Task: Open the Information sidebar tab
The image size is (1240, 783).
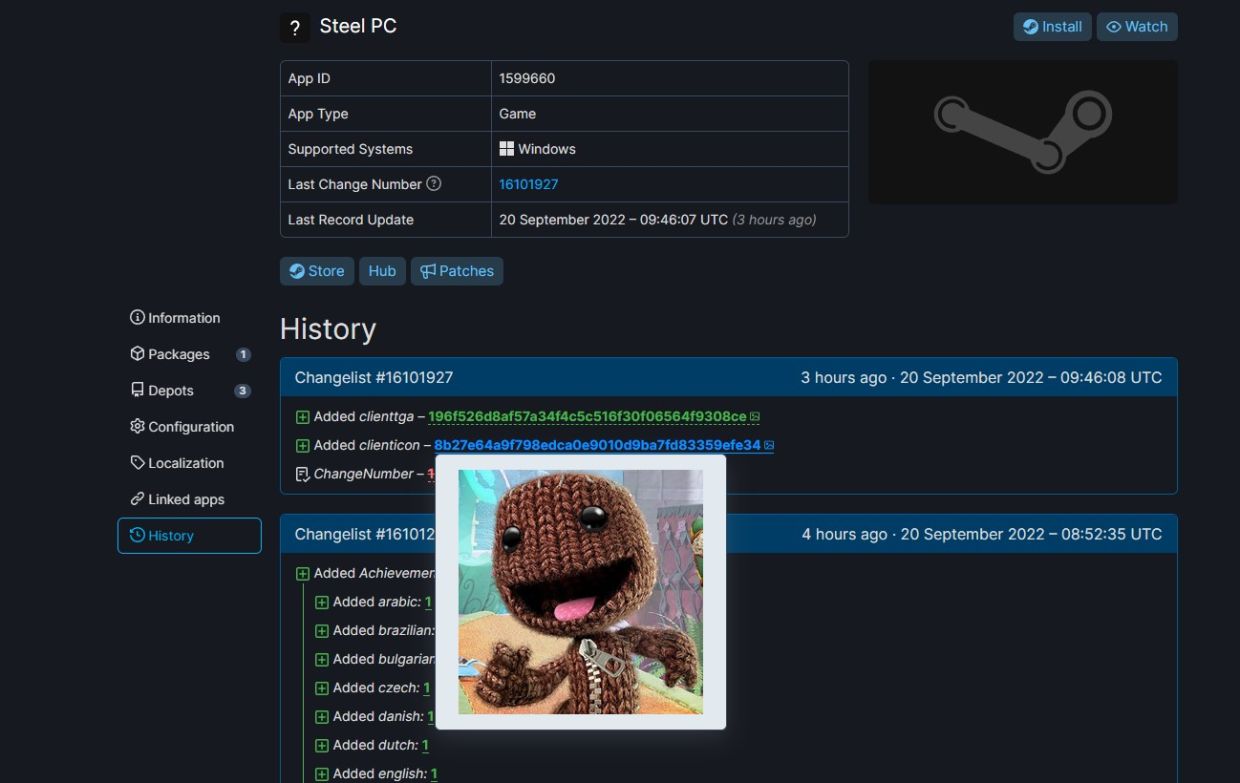Action: click(175, 318)
